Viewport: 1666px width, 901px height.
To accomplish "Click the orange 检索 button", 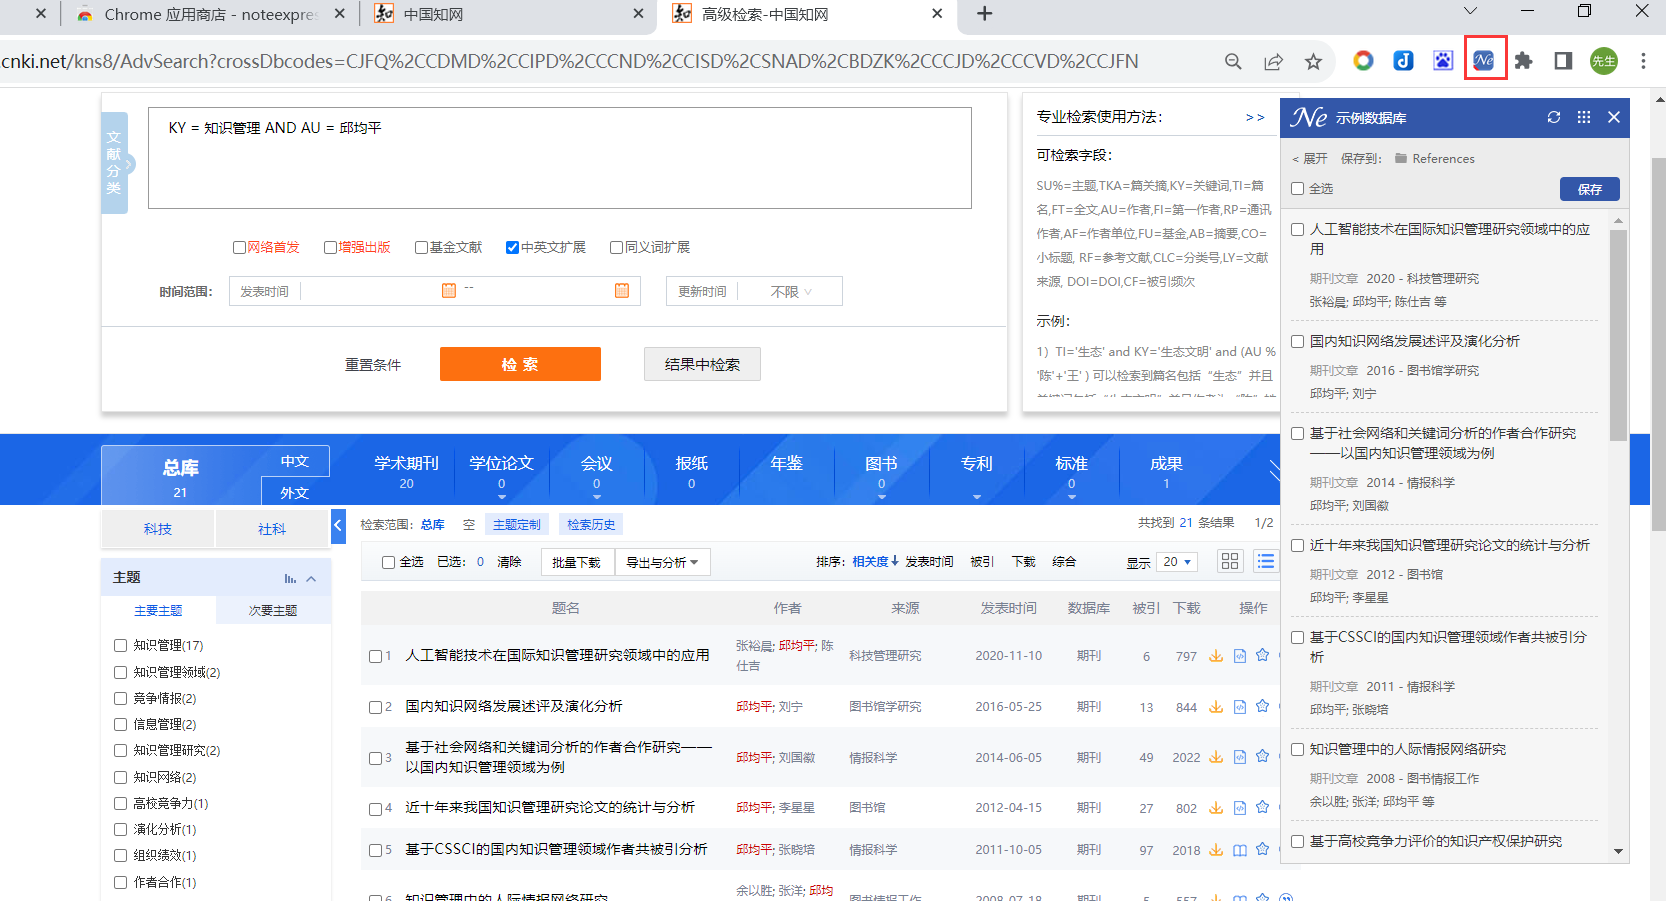I will click(520, 364).
